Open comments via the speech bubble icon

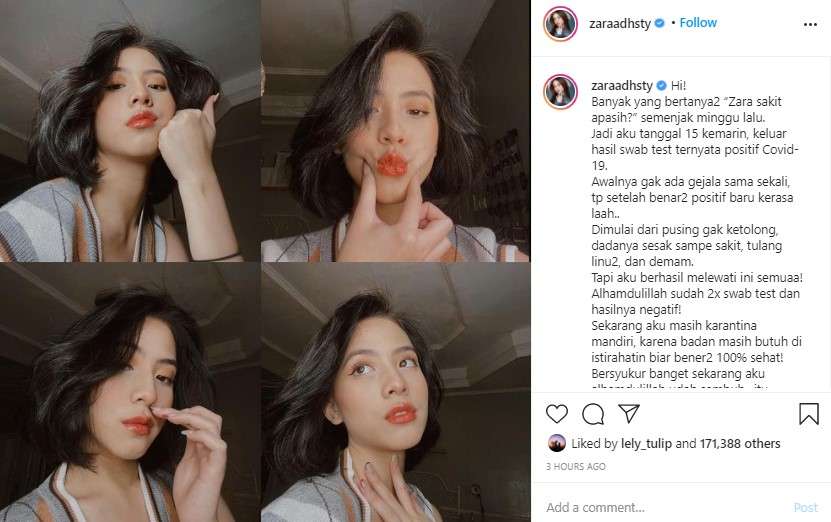click(593, 414)
